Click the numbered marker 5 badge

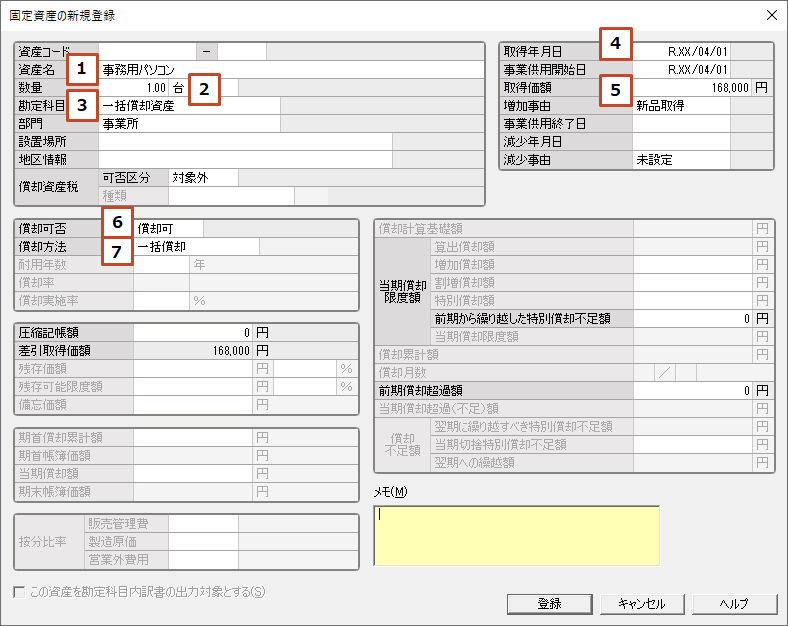[x=616, y=89]
